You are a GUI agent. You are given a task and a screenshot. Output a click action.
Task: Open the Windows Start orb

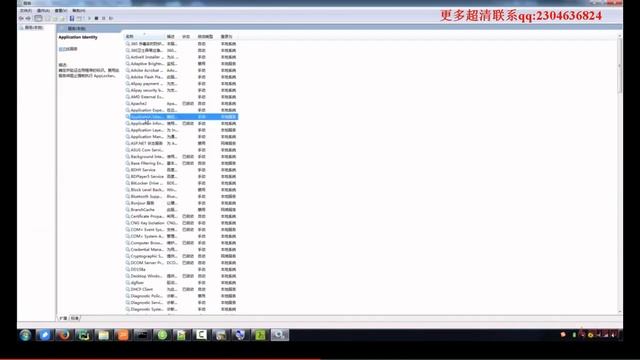coord(25,335)
